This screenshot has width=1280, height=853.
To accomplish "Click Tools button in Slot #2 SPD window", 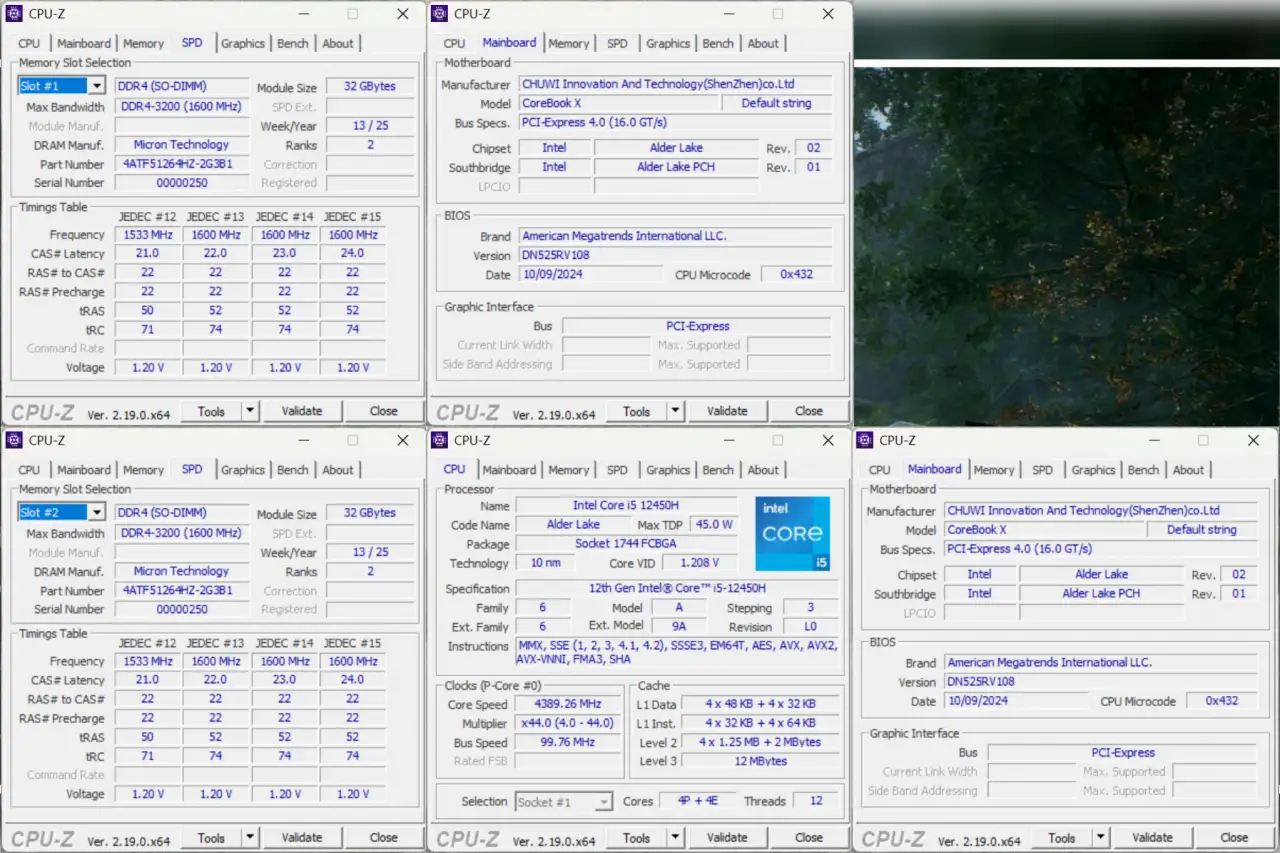I will point(211,838).
